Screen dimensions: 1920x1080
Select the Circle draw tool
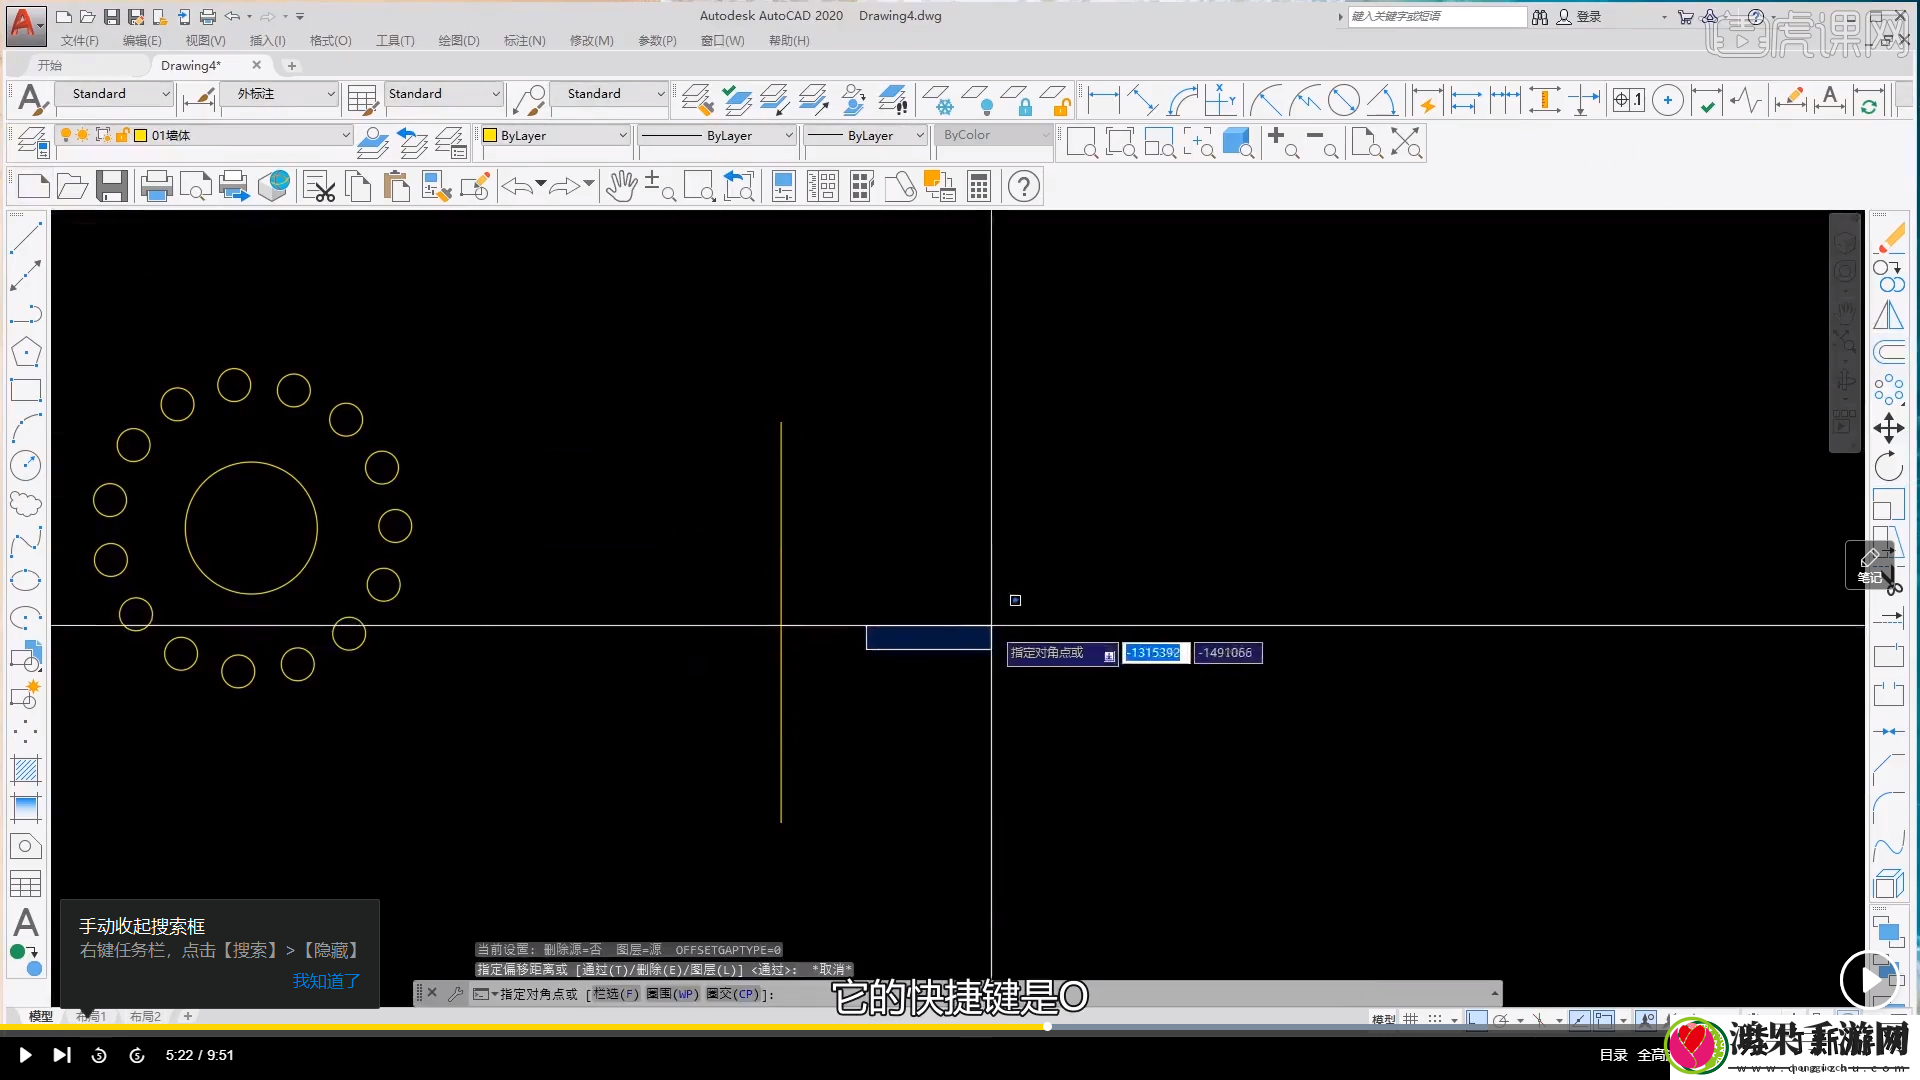point(26,466)
